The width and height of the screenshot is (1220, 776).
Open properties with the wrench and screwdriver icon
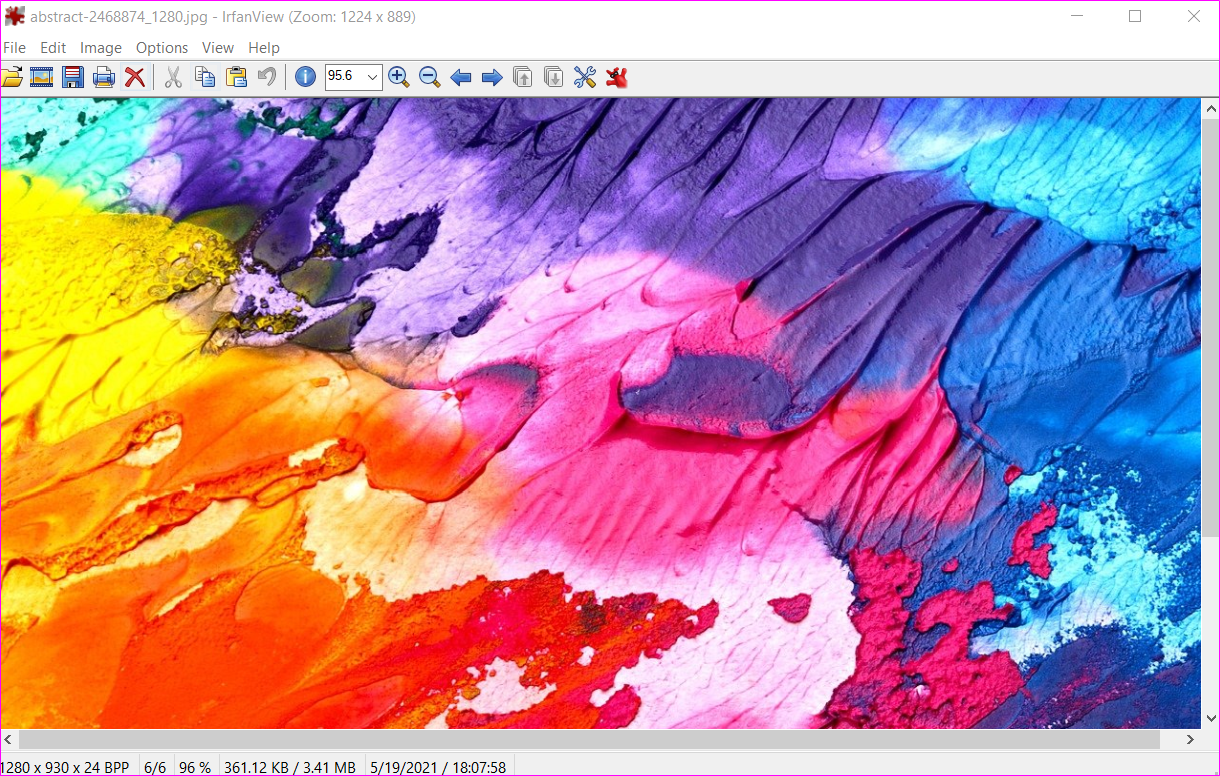pos(585,77)
